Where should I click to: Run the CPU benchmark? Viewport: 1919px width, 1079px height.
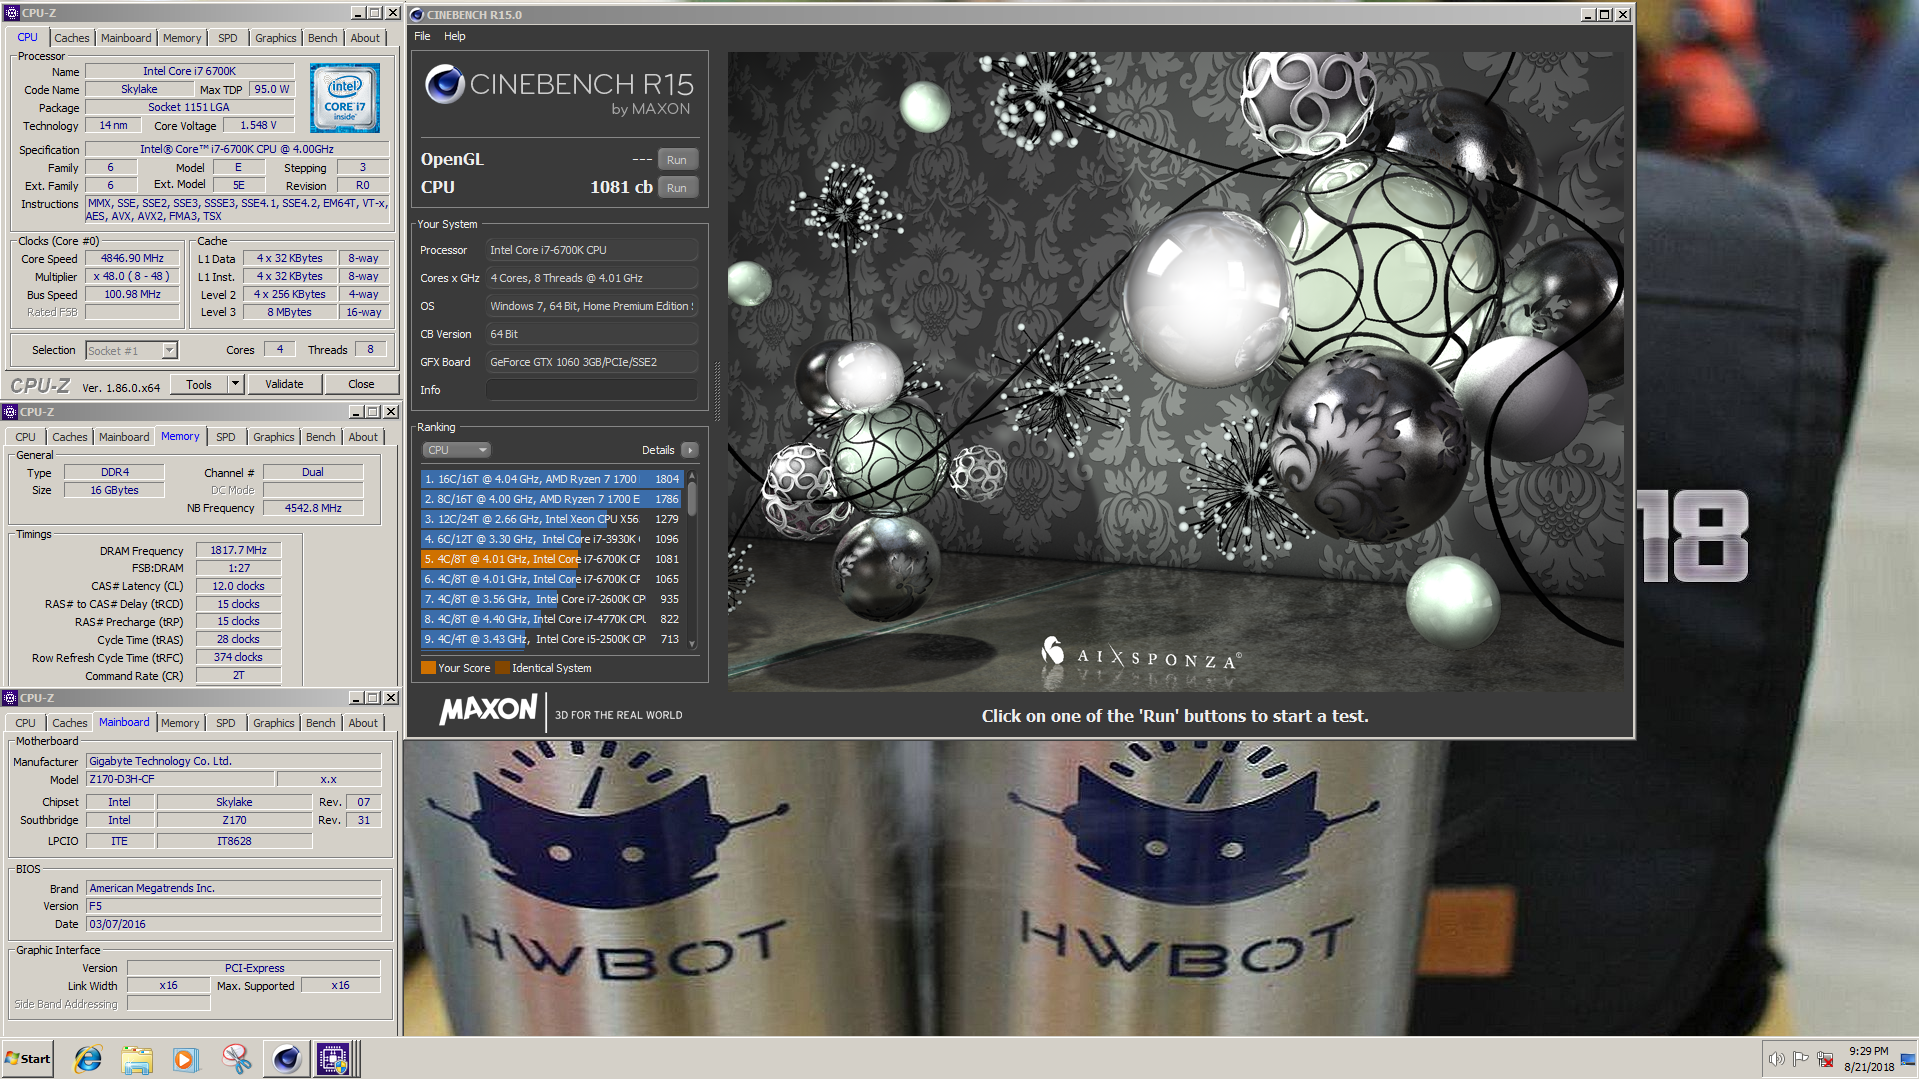[x=677, y=188]
